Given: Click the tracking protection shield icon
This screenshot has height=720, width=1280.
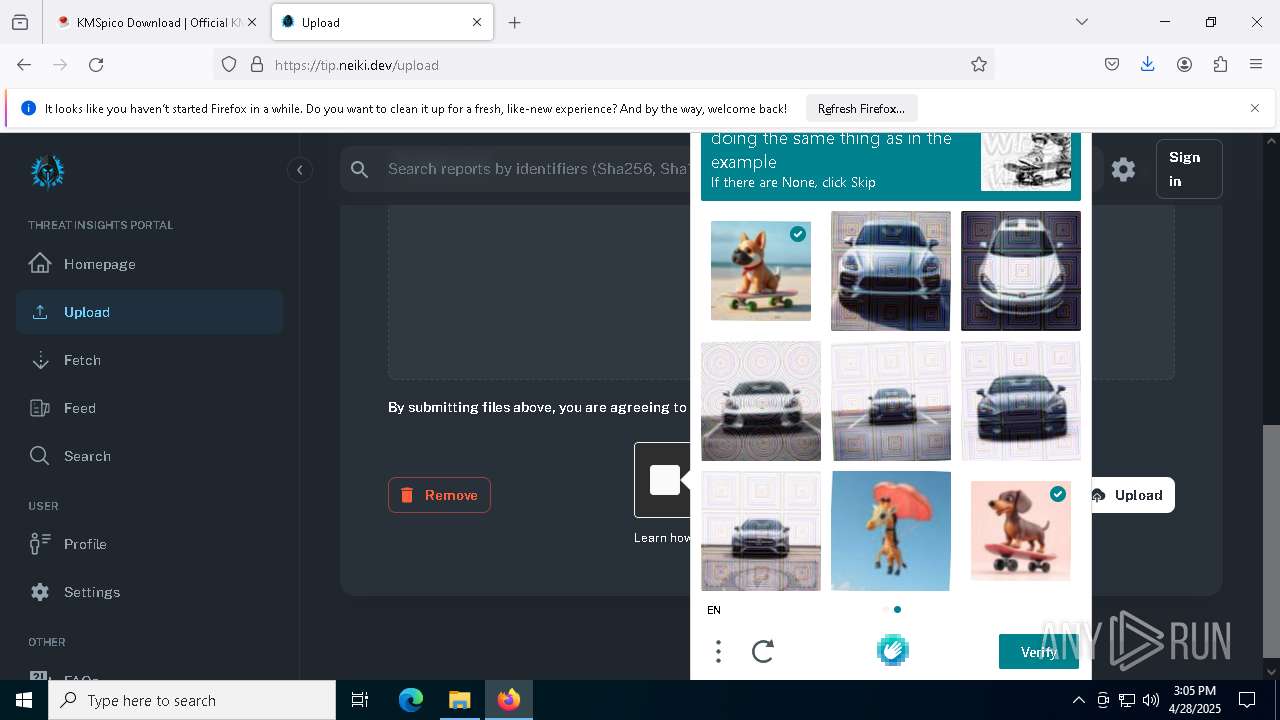Looking at the screenshot, I should 229,65.
